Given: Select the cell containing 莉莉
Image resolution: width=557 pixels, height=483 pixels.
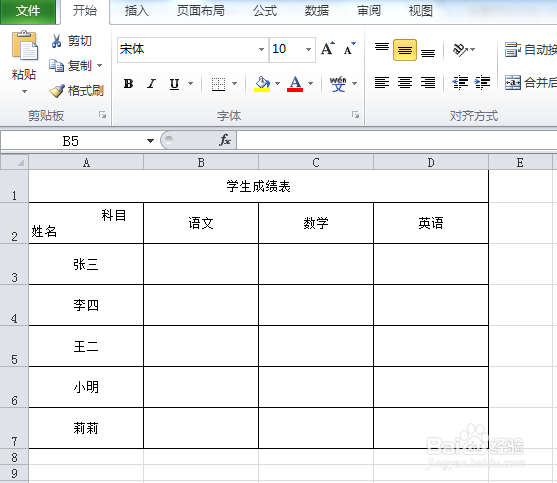Looking at the screenshot, I should [x=86, y=428].
